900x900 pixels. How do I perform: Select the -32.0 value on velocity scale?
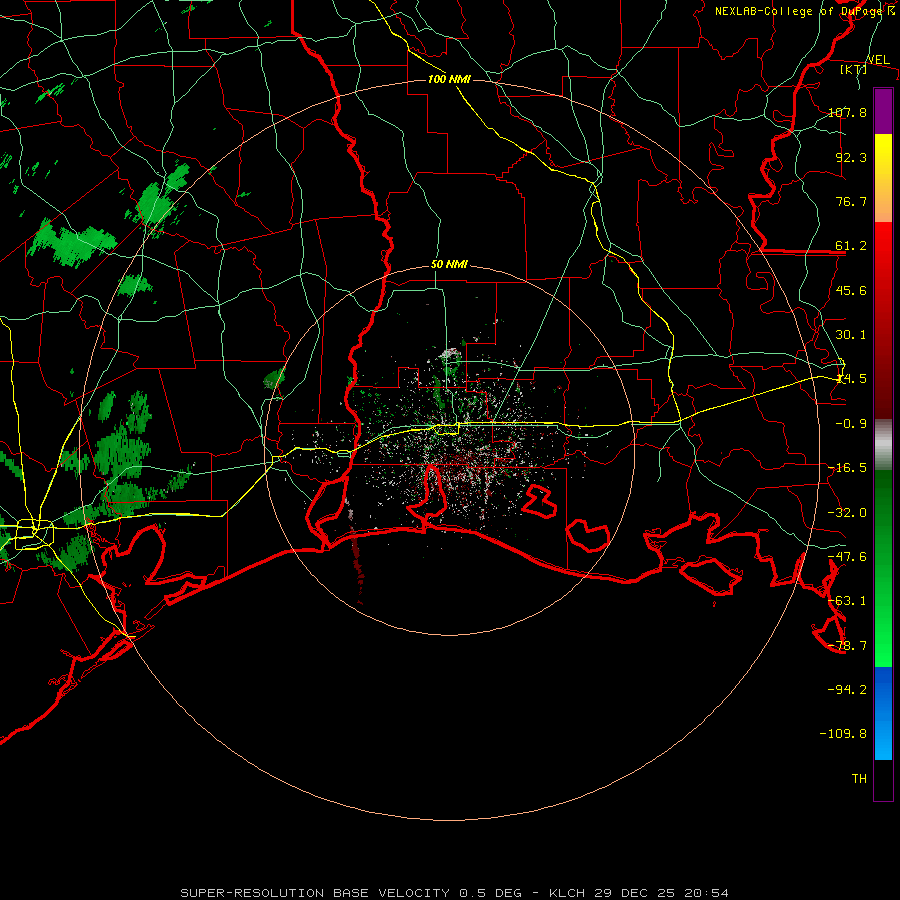847,513
